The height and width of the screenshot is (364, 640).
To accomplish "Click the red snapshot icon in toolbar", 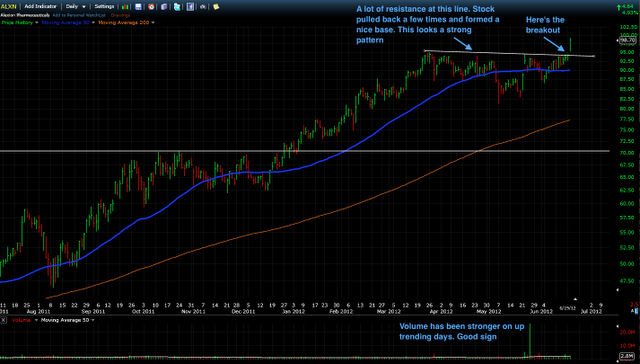I will tap(151, 7).
